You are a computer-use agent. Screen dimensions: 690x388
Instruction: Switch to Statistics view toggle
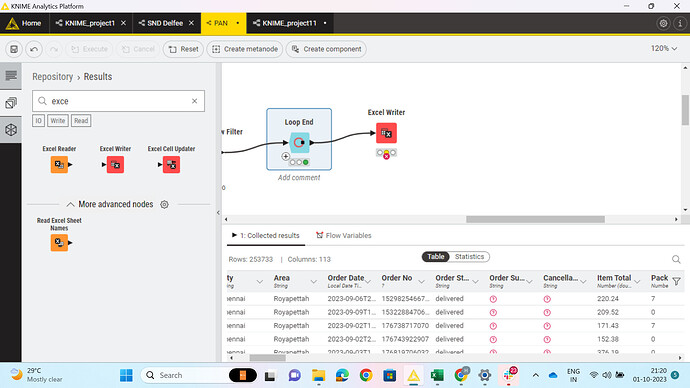click(x=469, y=256)
